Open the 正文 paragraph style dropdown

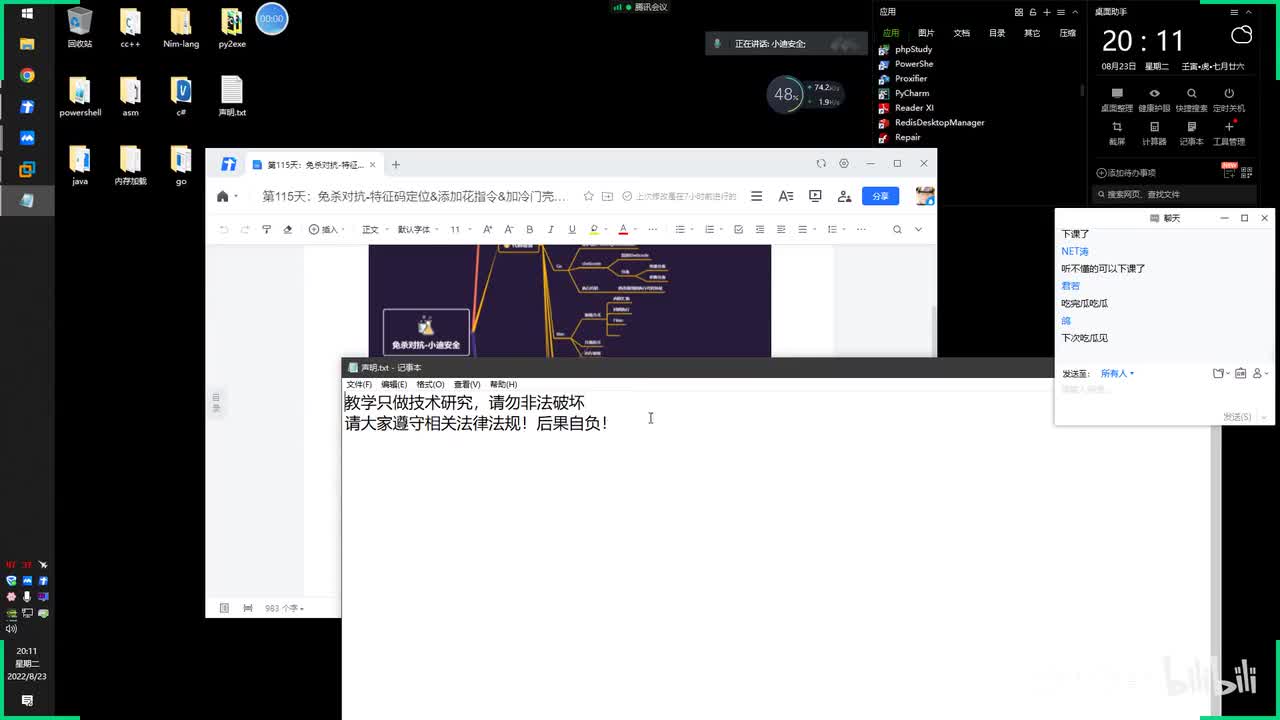point(374,229)
